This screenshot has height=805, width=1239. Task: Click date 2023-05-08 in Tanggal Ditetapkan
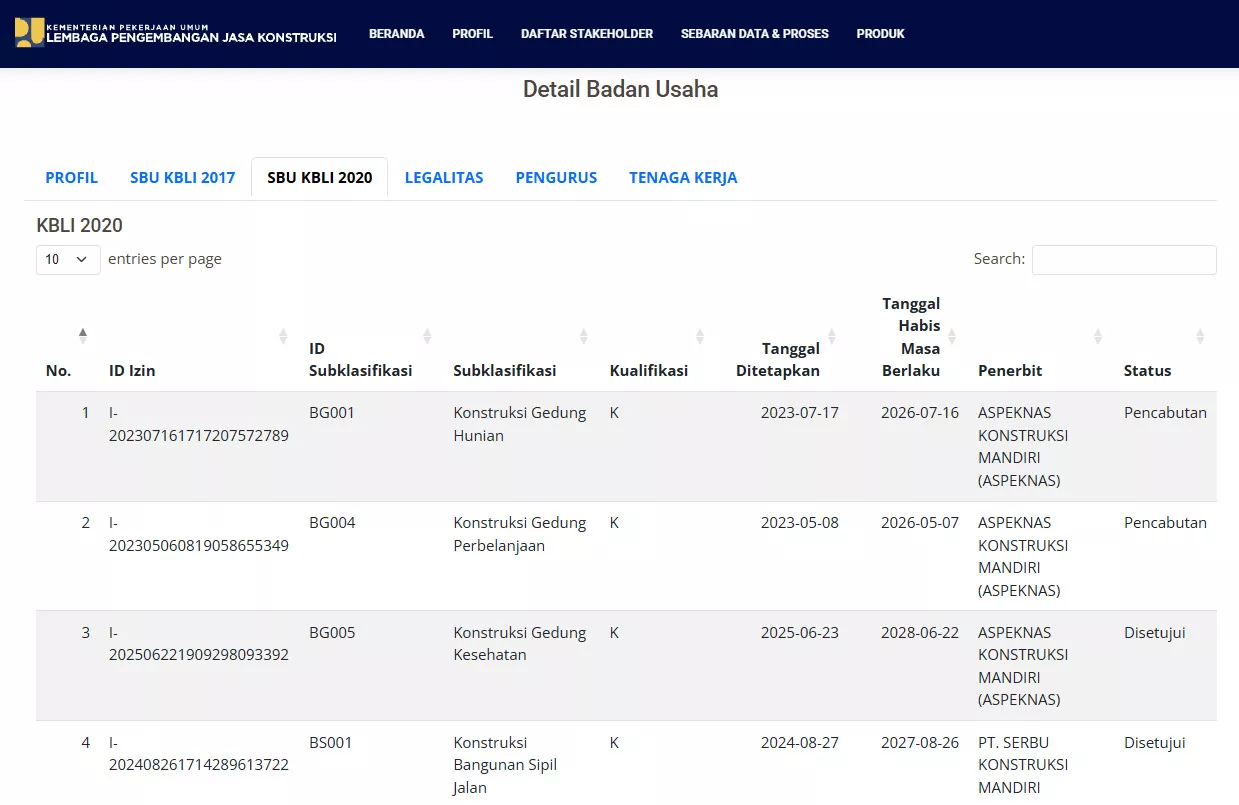click(x=799, y=523)
